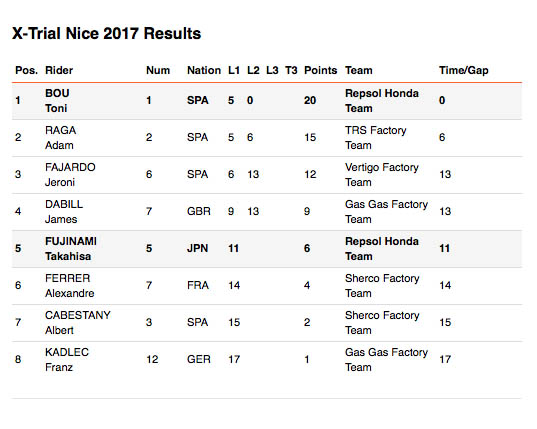Click the X-Trial Nice 2017 Results heading
Image resolution: width=537 pixels, height=429 pixels.
pyautogui.click(x=107, y=34)
